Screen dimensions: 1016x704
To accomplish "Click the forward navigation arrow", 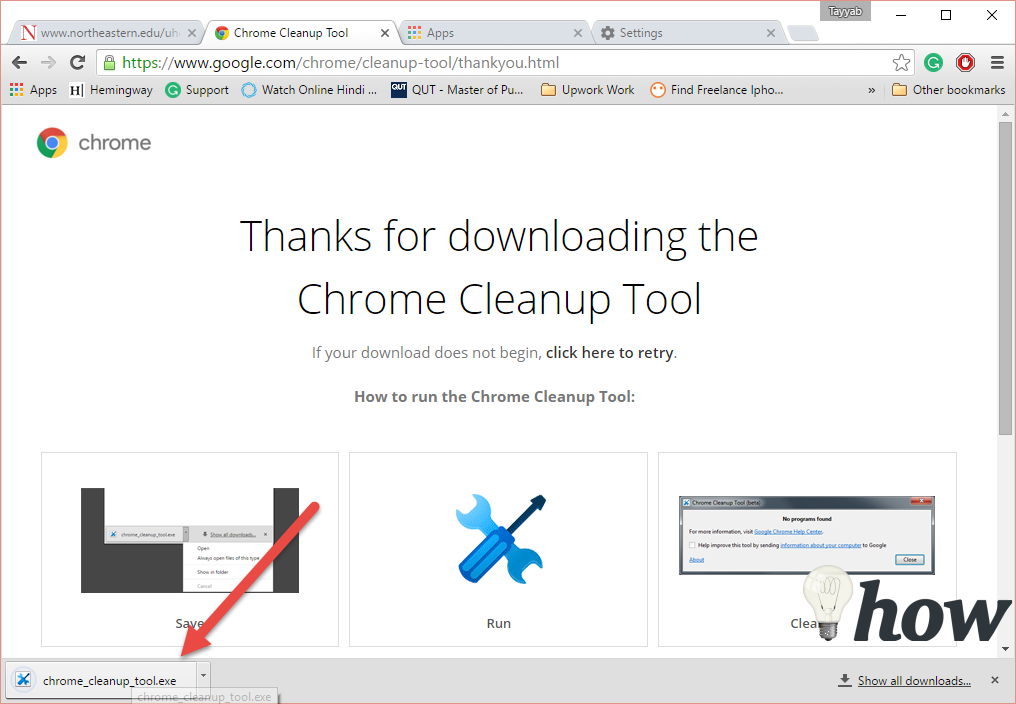I will coord(49,62).
